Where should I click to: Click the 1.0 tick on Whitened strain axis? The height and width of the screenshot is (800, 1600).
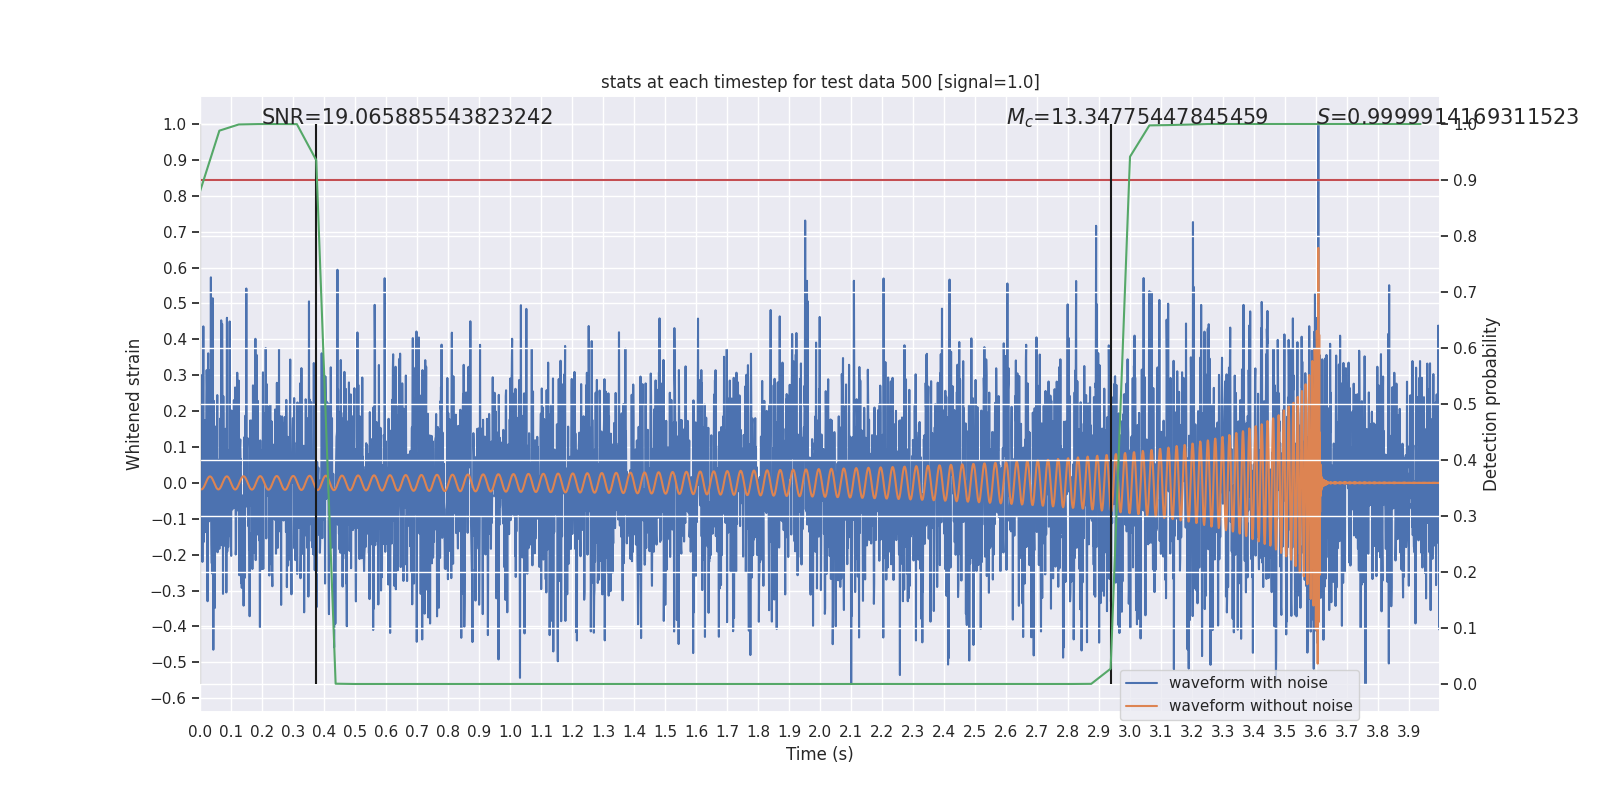pyautogui.click(x=174, y=125)
